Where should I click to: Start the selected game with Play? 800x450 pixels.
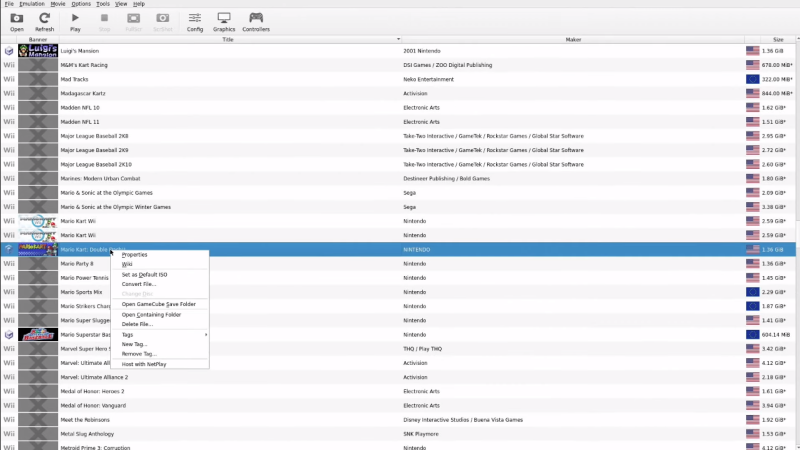[x=75, y=22]
